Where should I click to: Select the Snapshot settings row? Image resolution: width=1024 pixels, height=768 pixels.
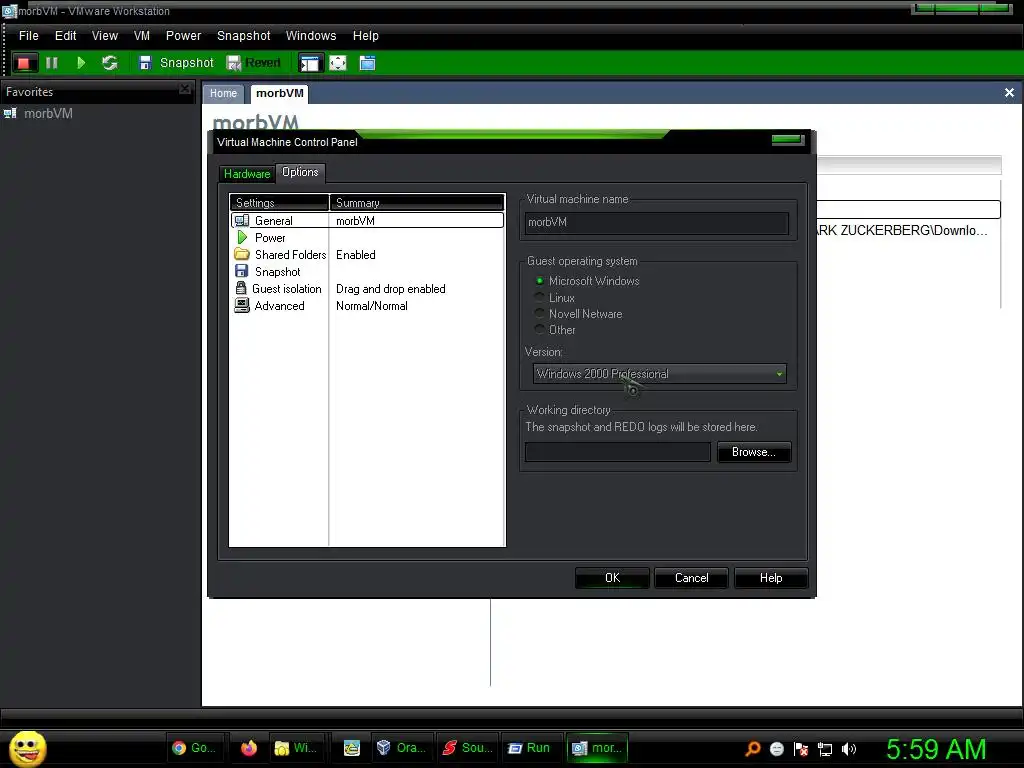(367, 272)
